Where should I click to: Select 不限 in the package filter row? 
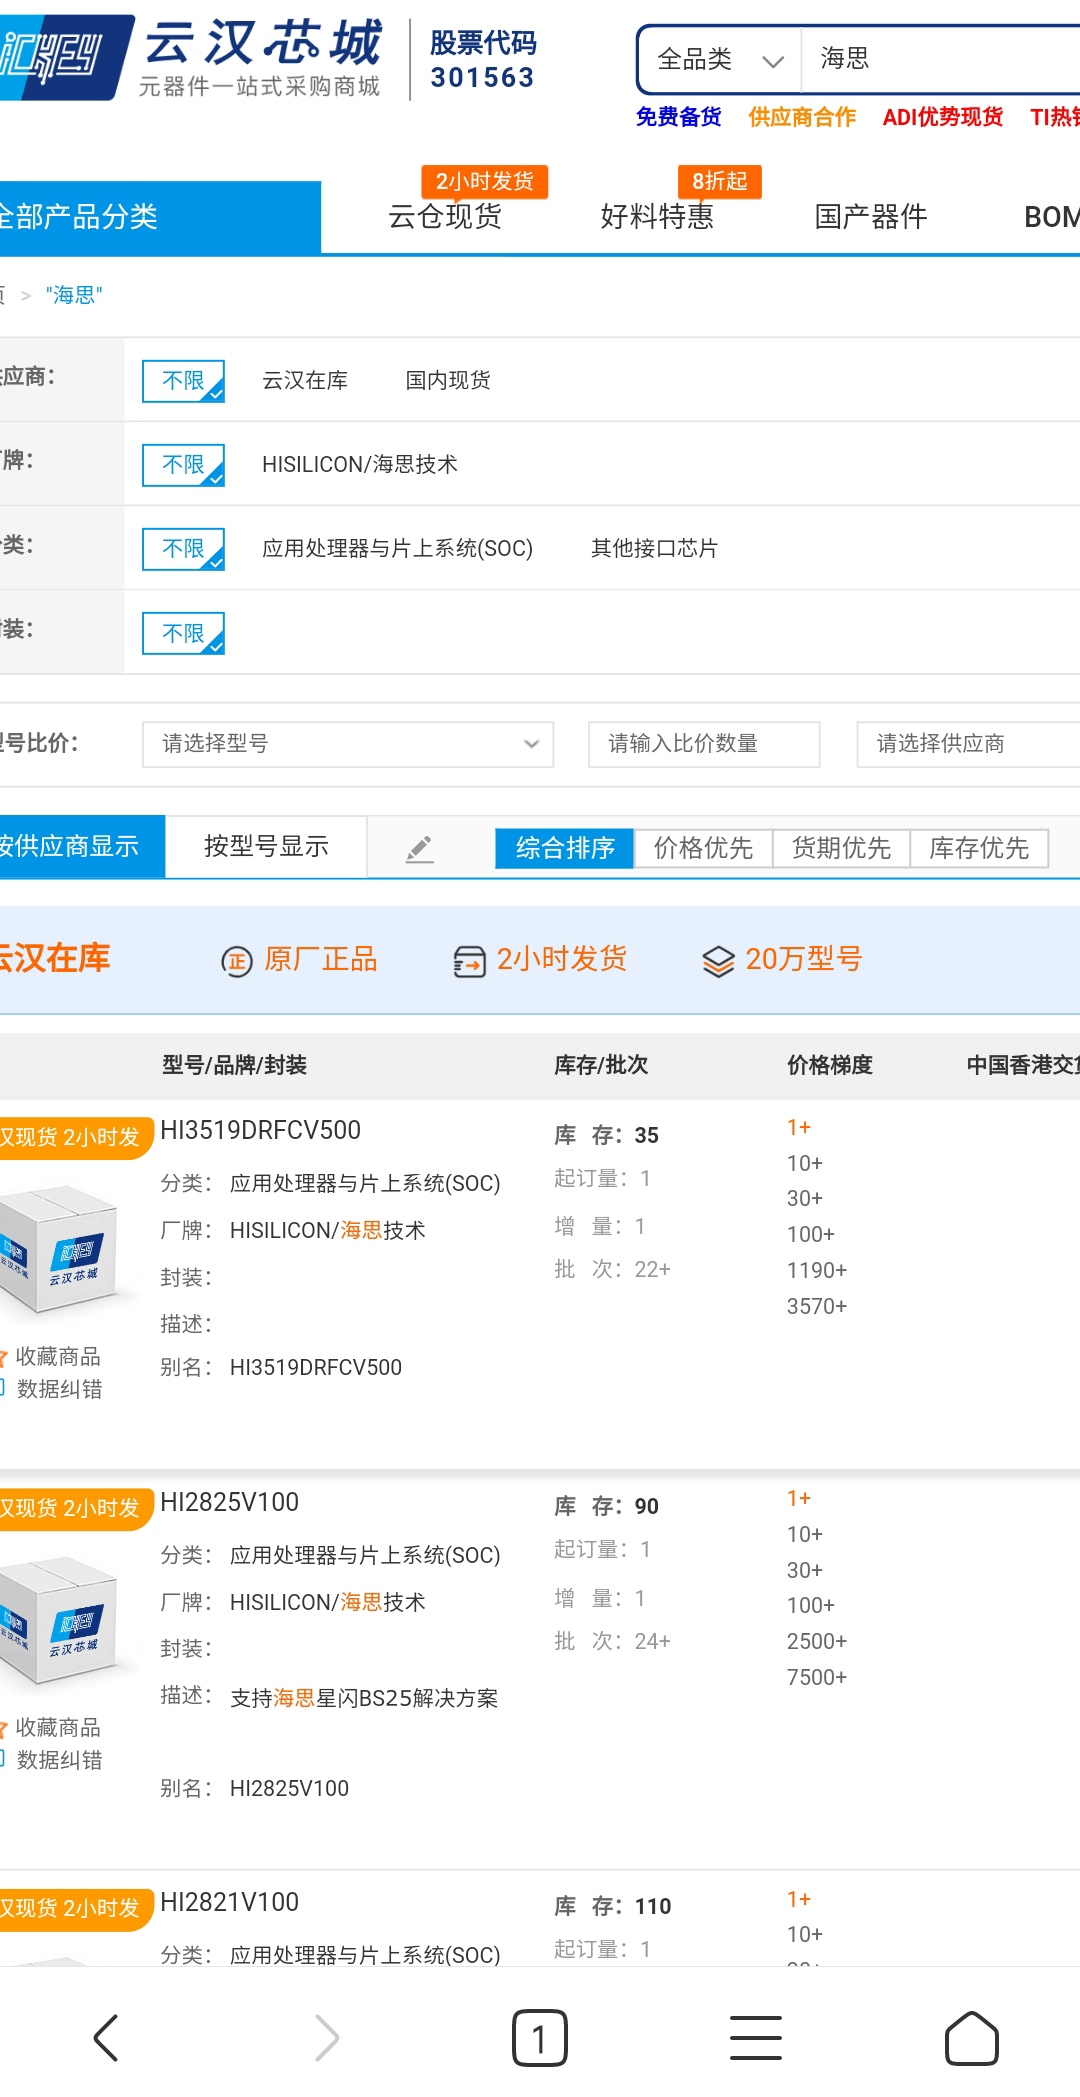pyautogui.click(x=183, y=633)
